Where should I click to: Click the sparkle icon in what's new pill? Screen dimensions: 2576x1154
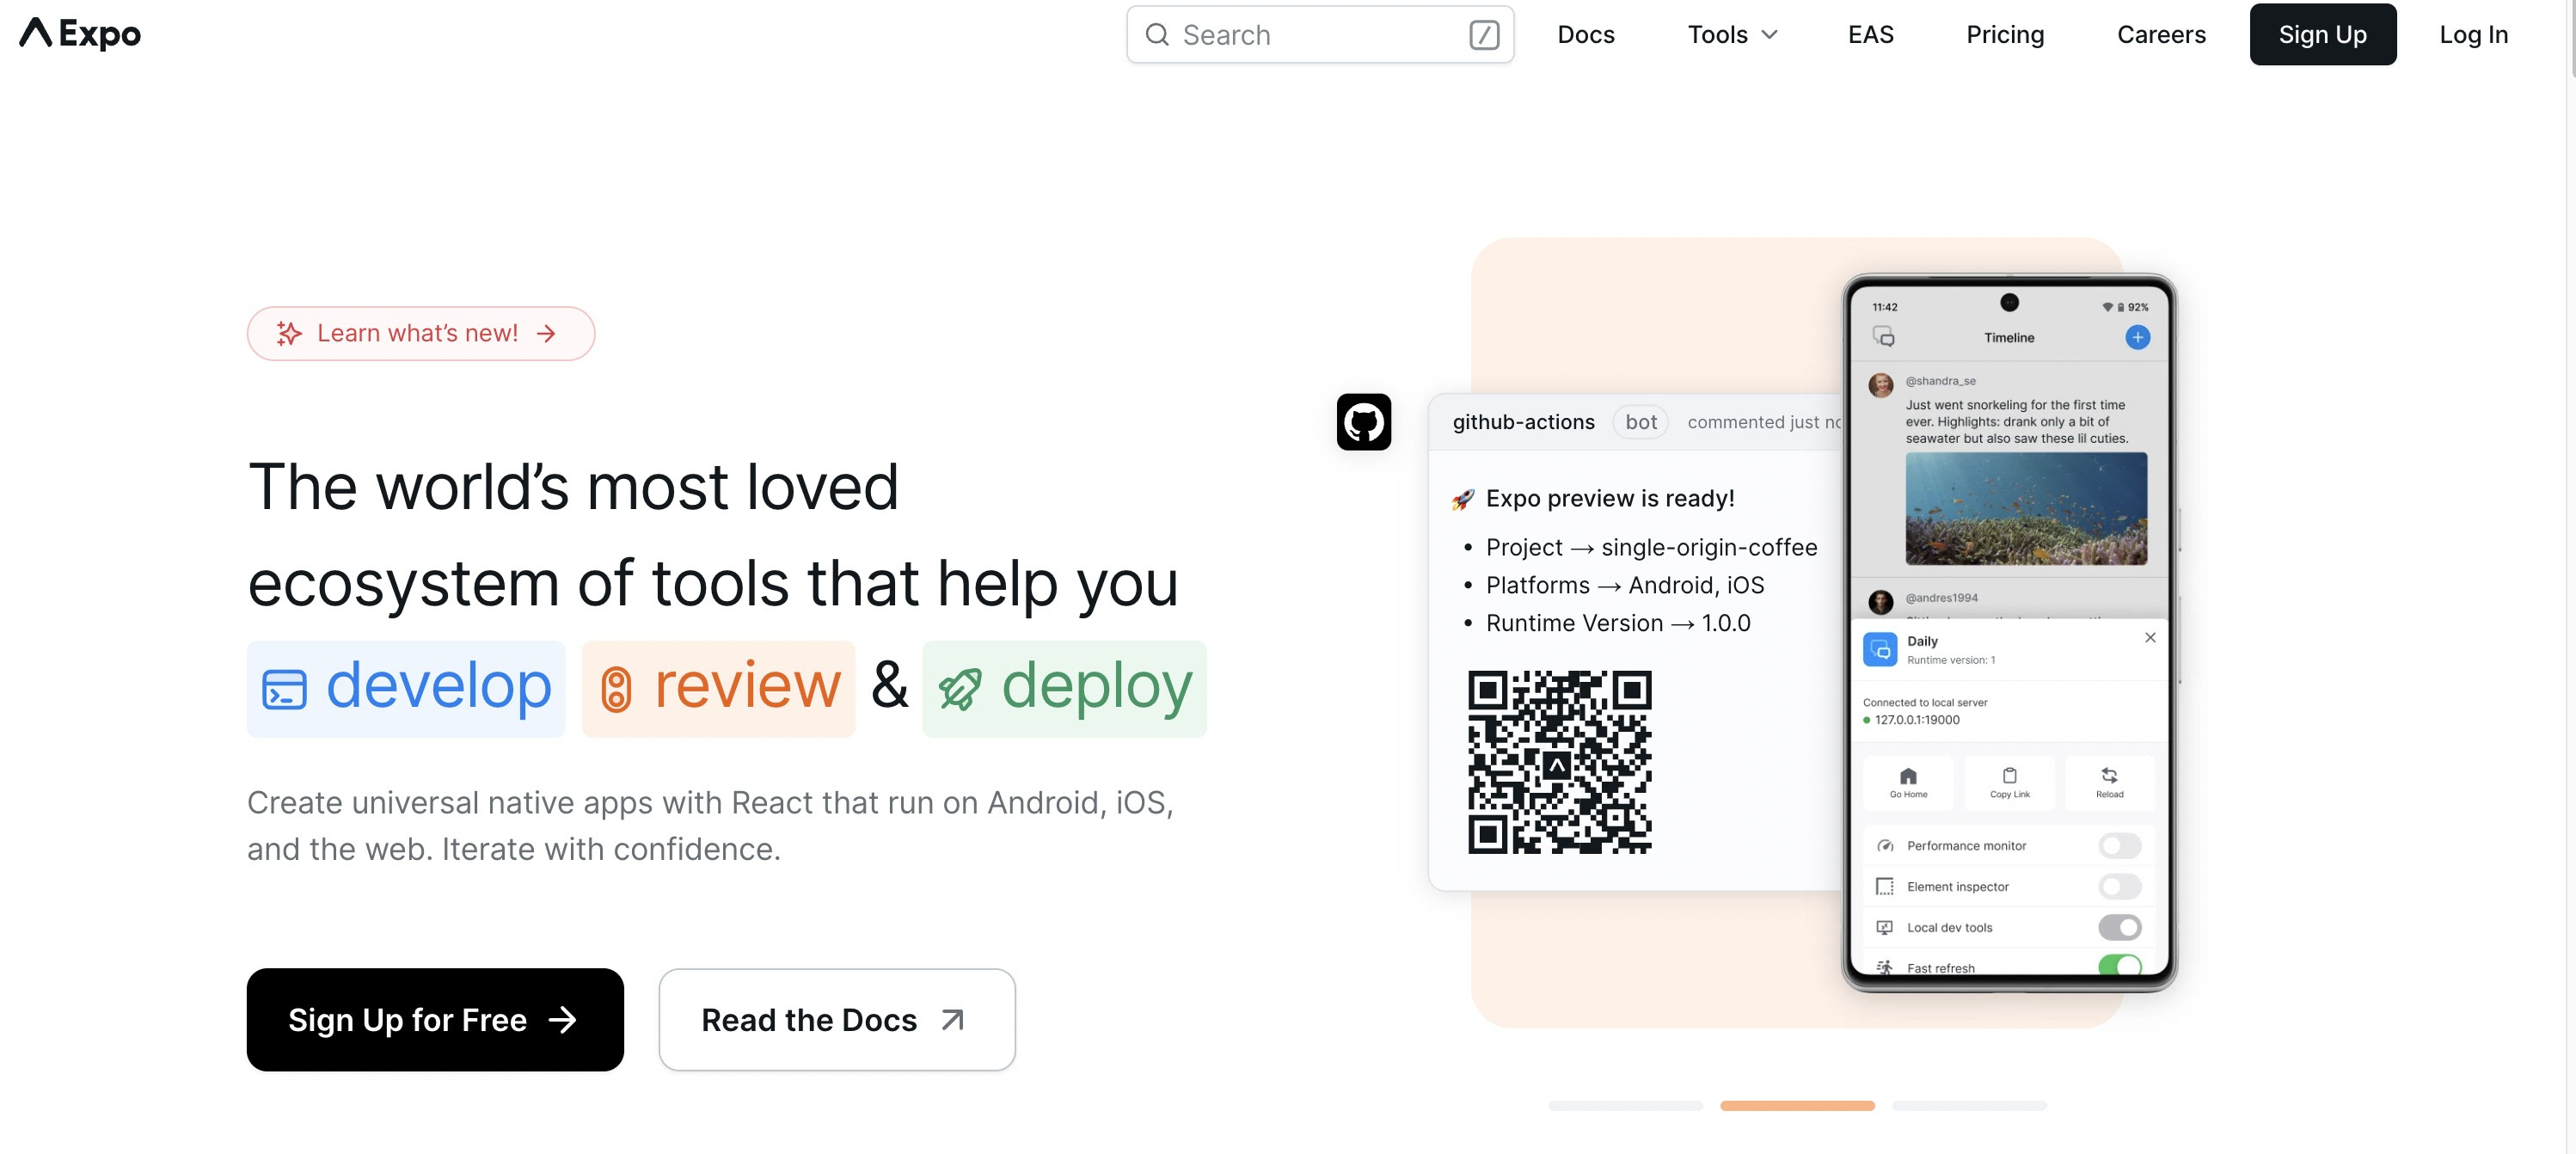289,333
